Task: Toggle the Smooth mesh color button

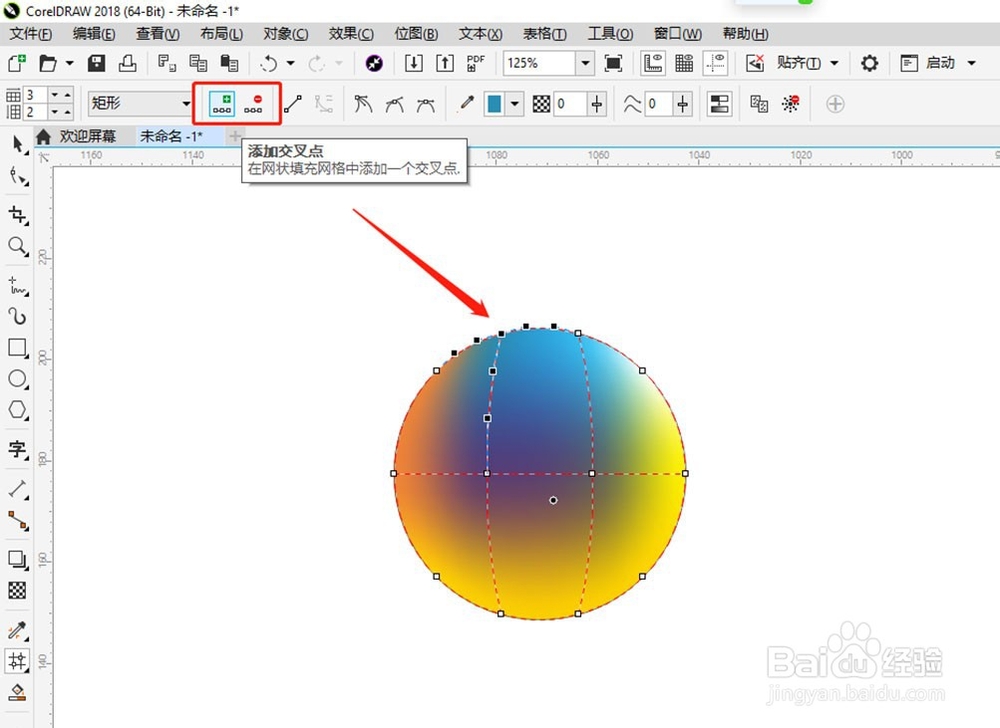Action: click(x=719, y=103)
